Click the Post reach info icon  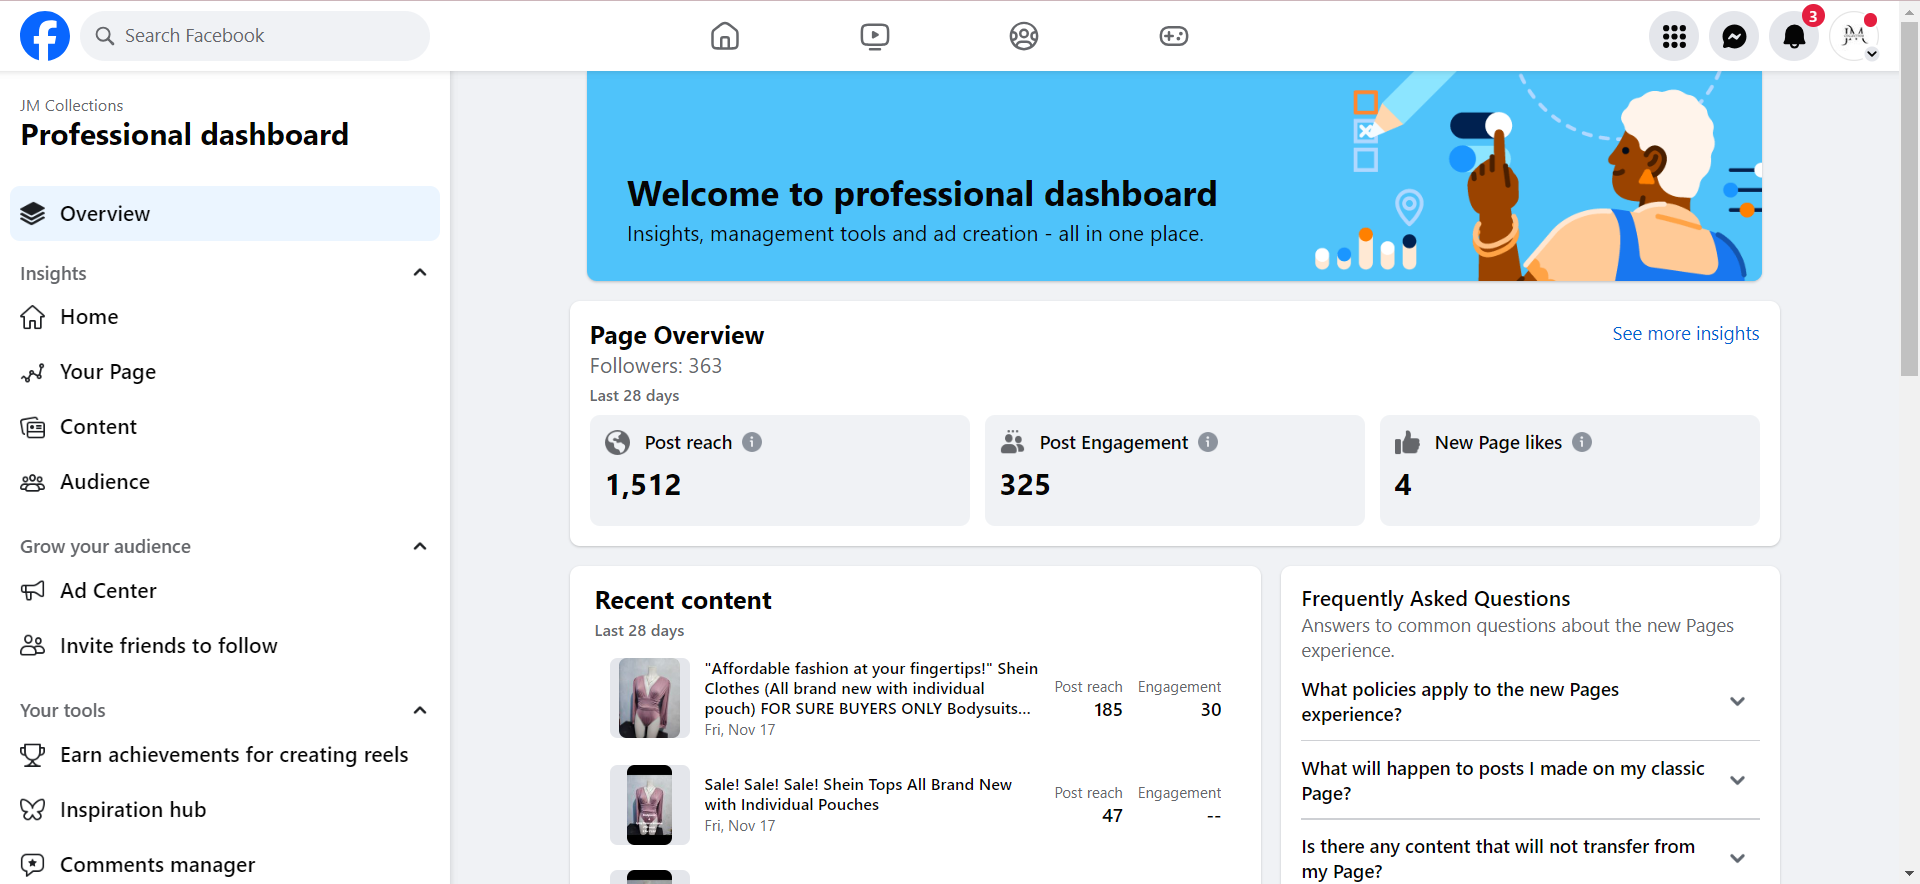click(752, 442)
